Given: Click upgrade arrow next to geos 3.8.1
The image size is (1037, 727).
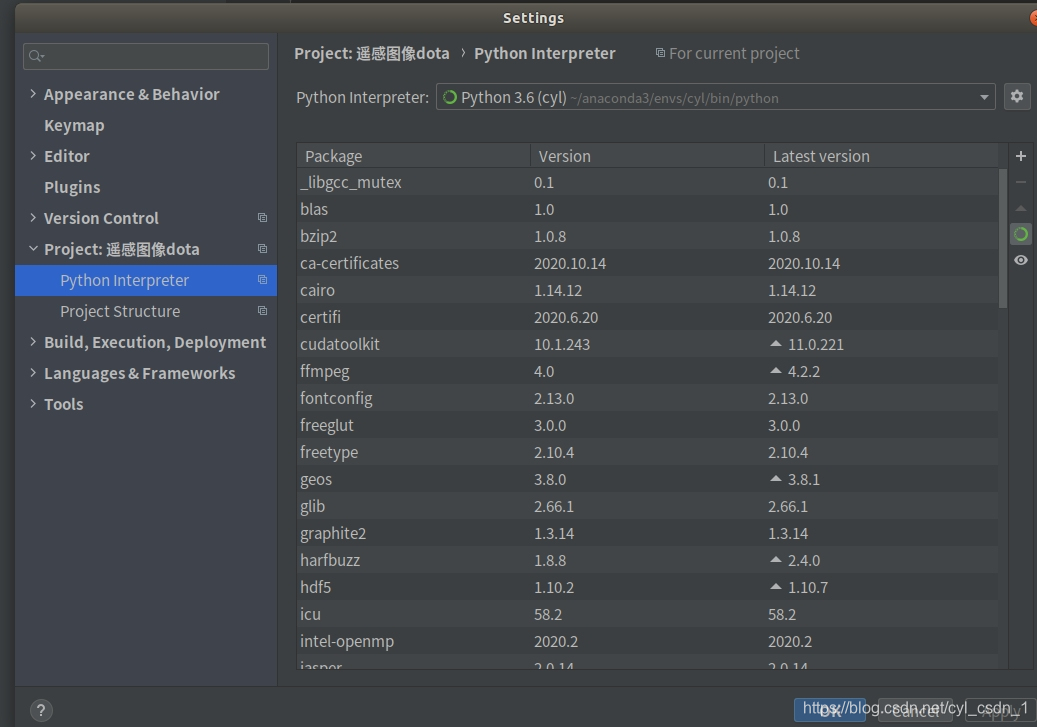Looking at the screenshot, I should pos(776,479).
